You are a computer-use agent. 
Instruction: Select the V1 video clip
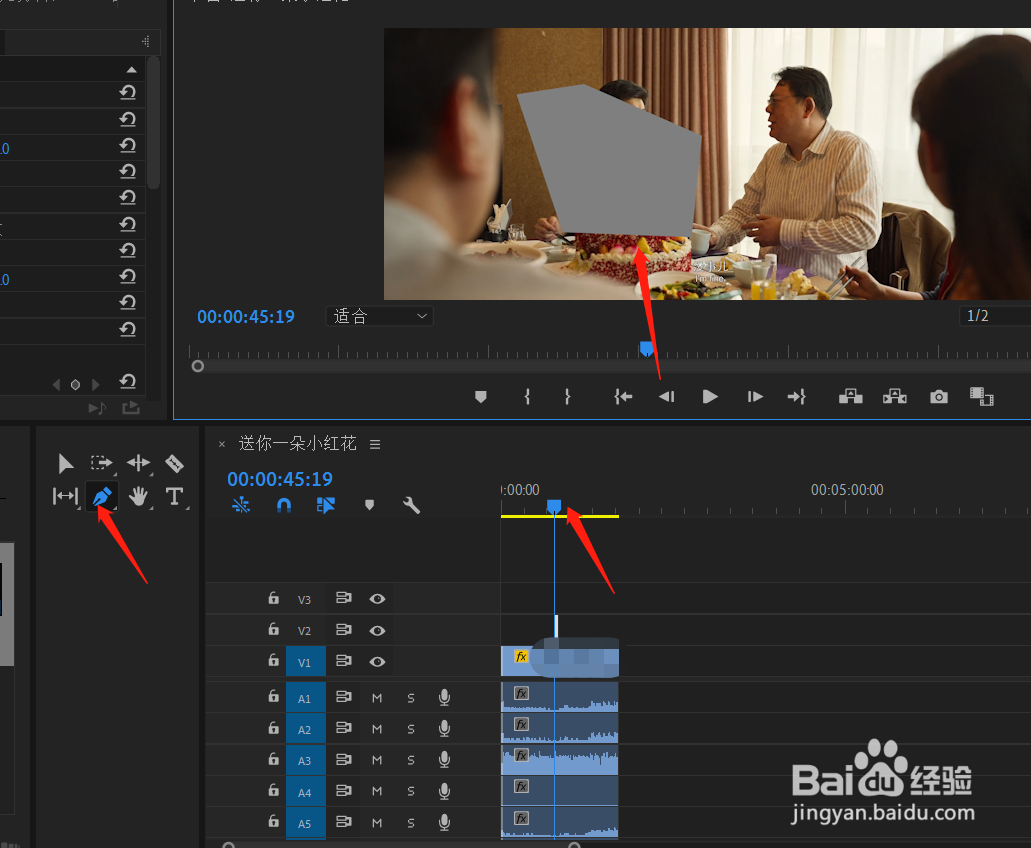[x=560, y=661]
